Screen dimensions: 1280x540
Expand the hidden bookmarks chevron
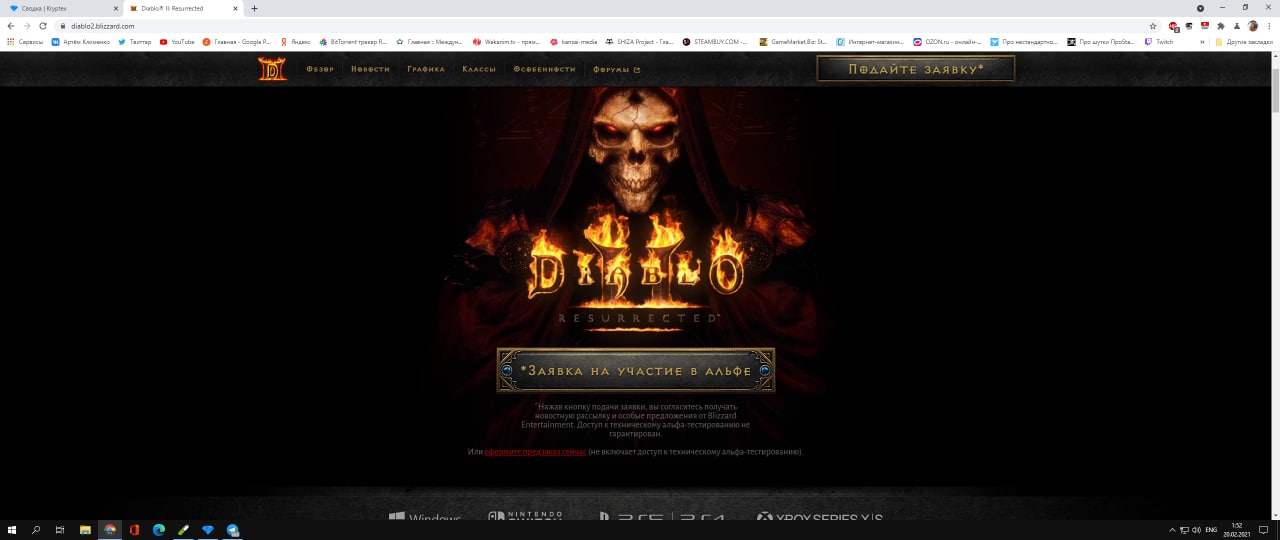click(x=1202, y=42)
